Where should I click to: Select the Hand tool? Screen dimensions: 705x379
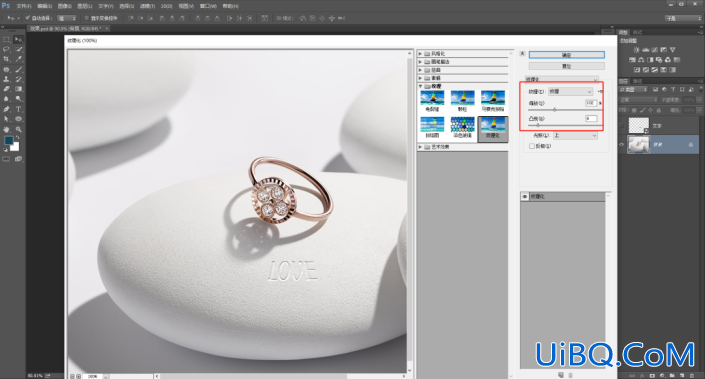coord(6,129)
